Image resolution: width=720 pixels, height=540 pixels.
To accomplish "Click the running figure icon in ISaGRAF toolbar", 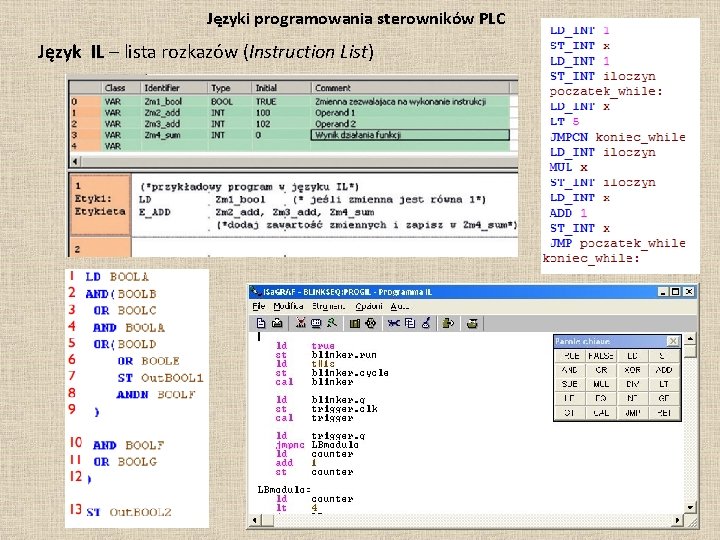I will [x=332, y=323].
